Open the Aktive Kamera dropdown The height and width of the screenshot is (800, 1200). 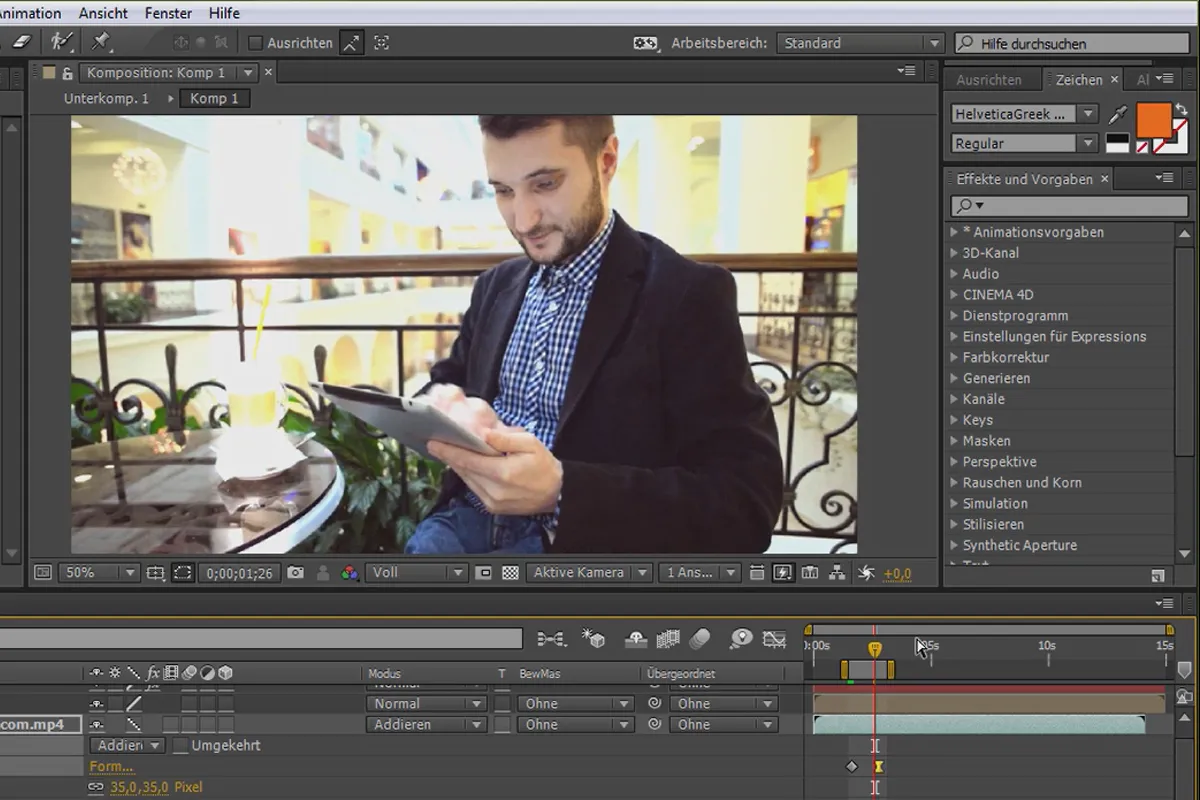click(589, 573)
